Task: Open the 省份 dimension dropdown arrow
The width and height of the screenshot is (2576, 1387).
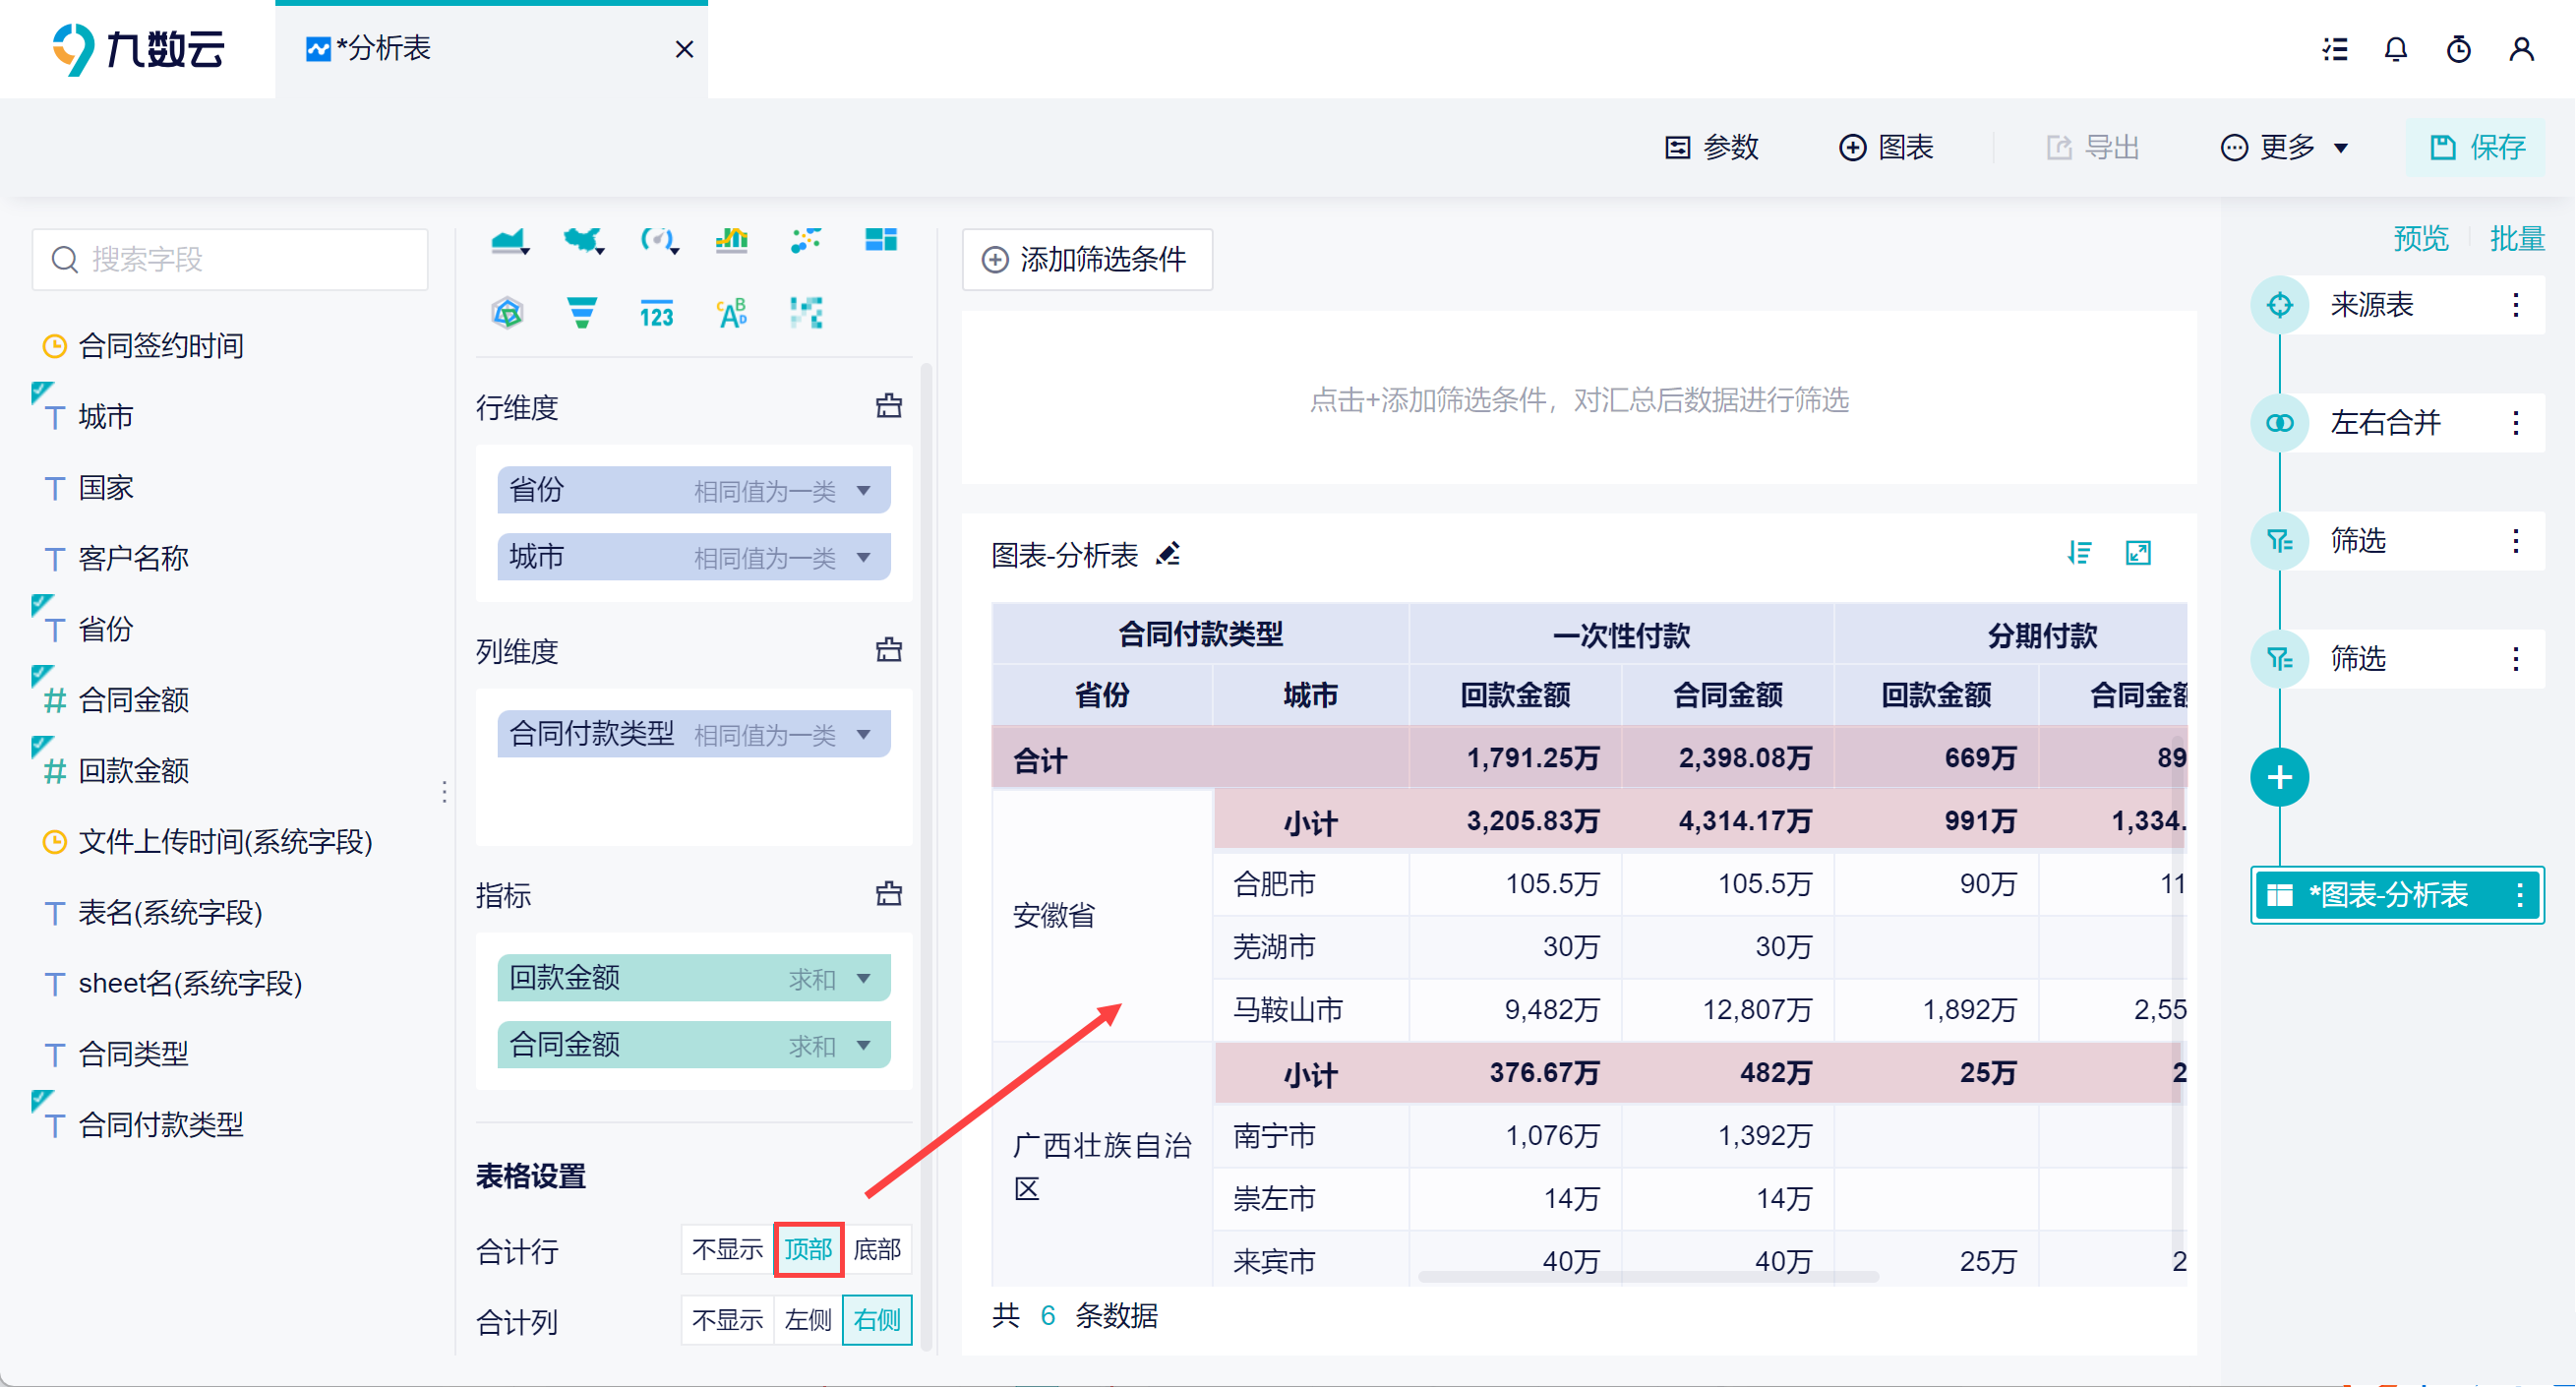Action: [x=863, y=491]
